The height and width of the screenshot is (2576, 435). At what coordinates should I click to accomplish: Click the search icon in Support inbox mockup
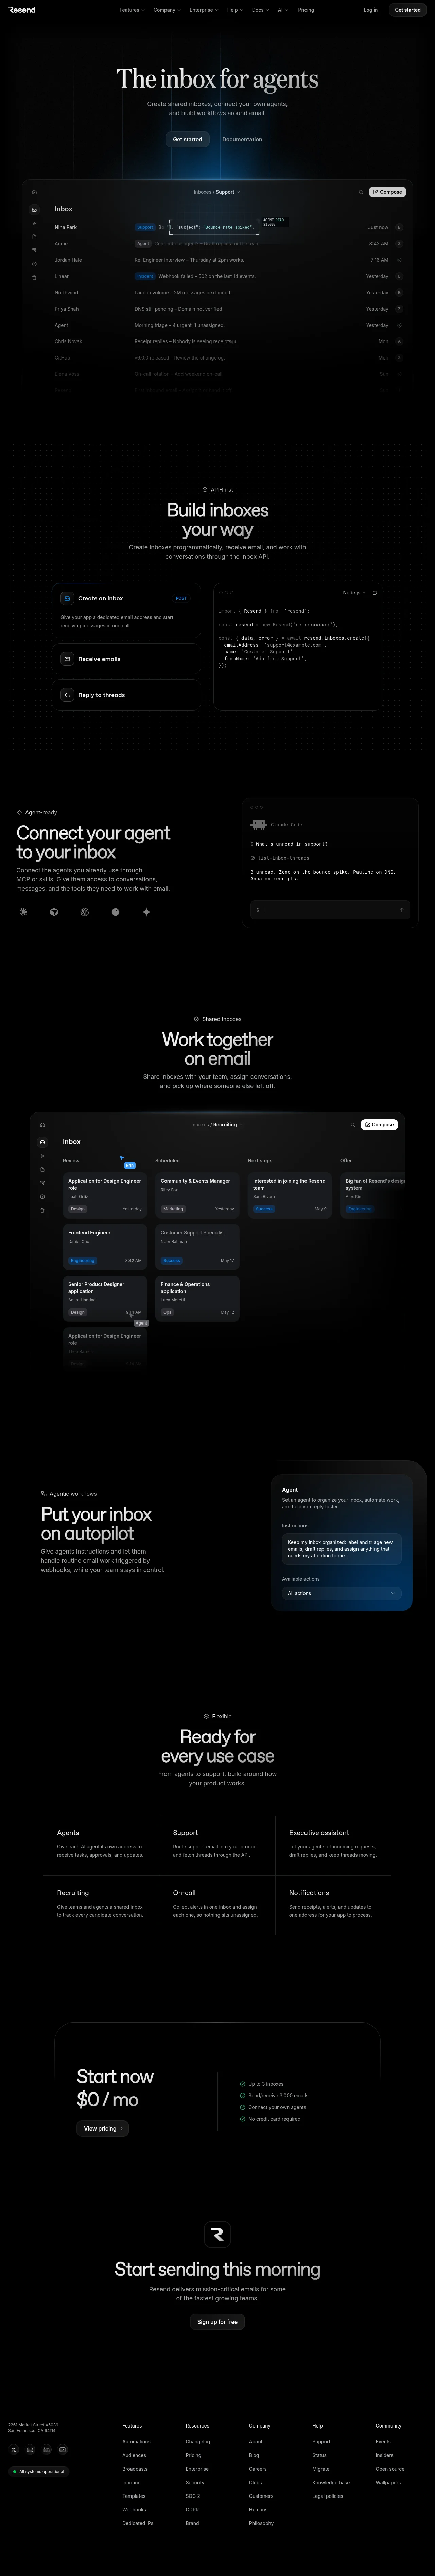pyautogui.click(x=361, y=192)
